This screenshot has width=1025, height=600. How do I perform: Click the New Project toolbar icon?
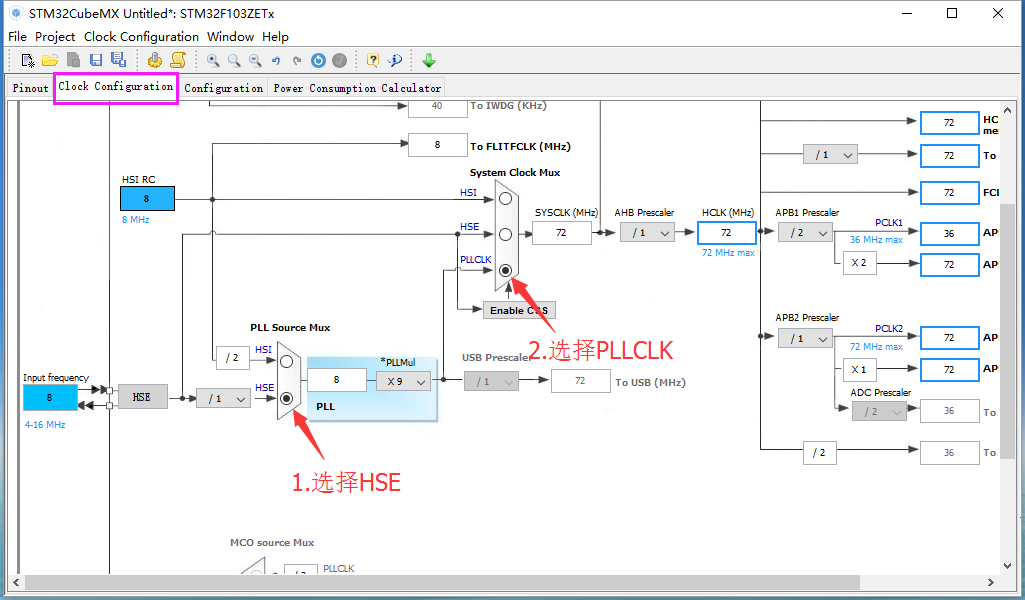point(27,61)
